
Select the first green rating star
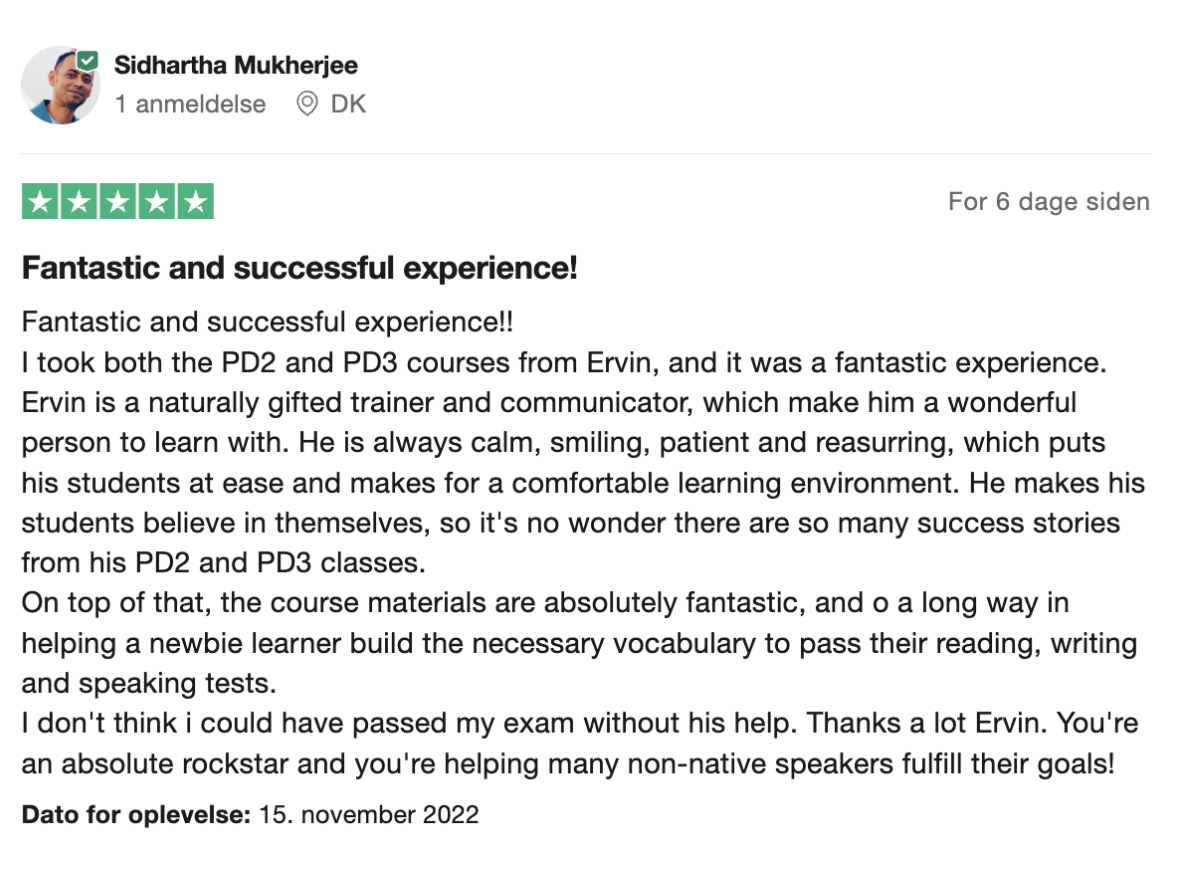[x=40, y=202]
